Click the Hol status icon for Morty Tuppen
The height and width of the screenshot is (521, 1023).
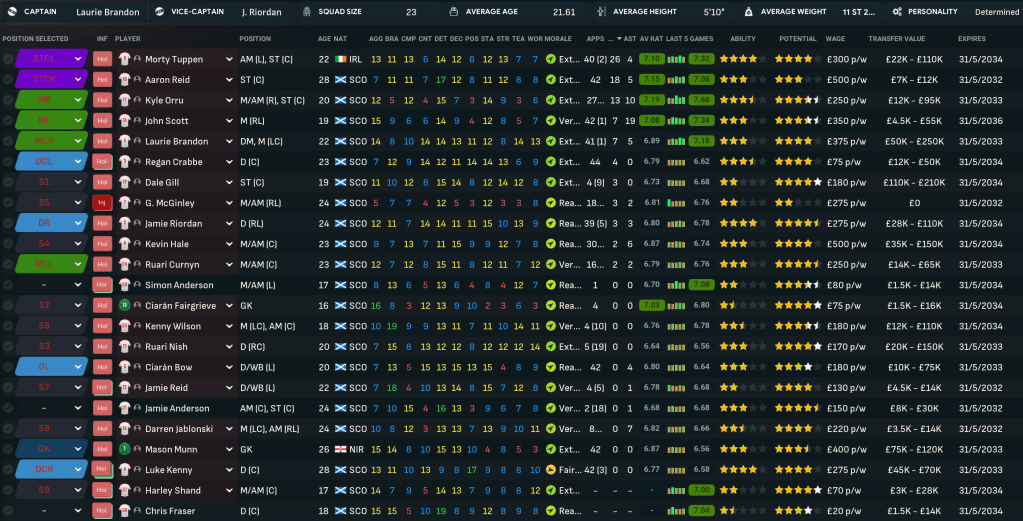(x=102, y=59)
